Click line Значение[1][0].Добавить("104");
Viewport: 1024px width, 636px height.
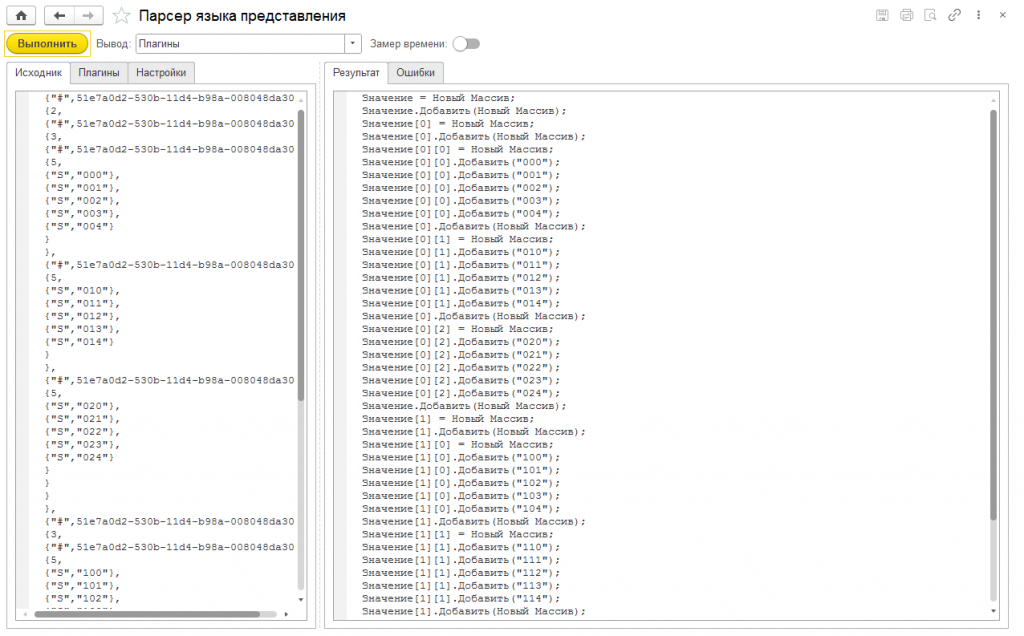[461, 509]
